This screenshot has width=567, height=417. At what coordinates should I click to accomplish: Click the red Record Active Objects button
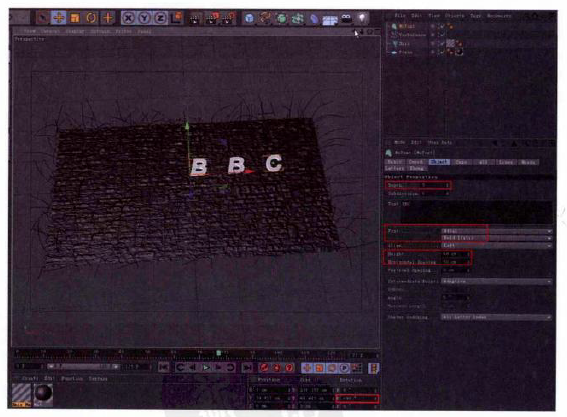point(264,368)
